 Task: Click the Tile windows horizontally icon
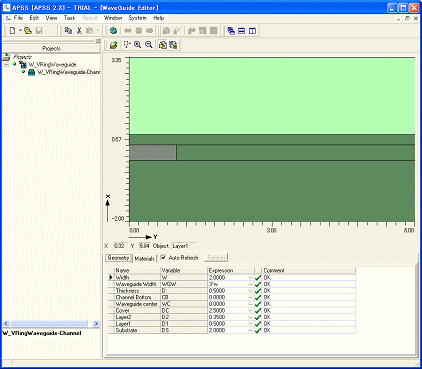coord(242,31)
